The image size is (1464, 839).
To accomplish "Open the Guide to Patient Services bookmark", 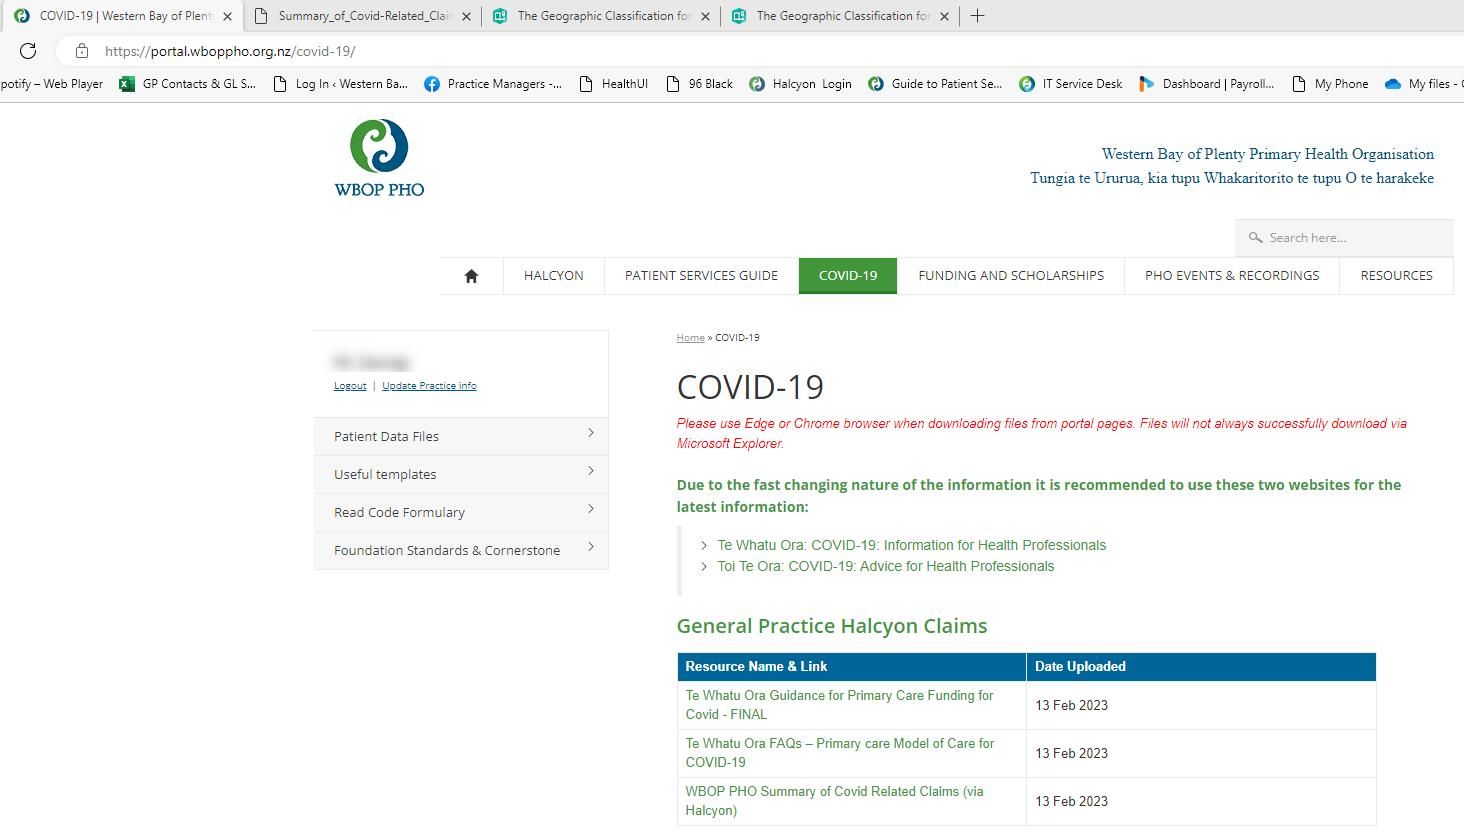I will click(x=935, y=84).
